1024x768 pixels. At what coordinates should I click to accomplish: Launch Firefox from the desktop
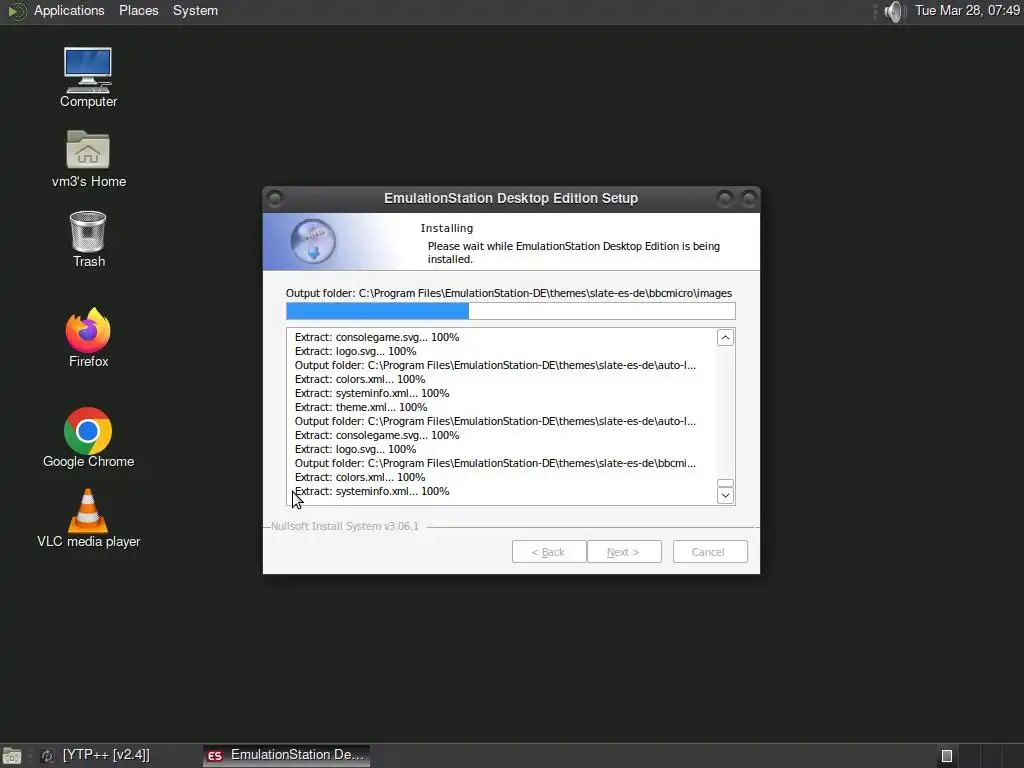click(x=88, y=338)
